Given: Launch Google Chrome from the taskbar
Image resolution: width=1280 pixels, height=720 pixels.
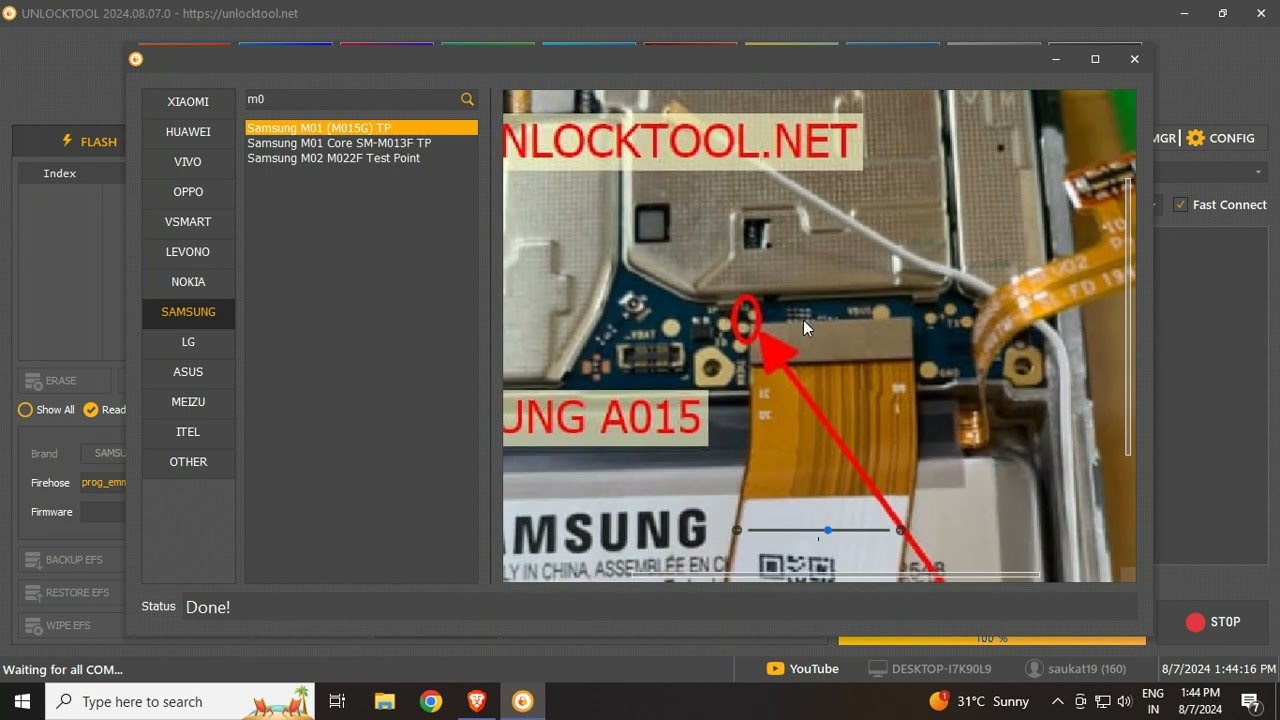Looking at the screenshot, I should pyautogui.click(x=431, y=702).
